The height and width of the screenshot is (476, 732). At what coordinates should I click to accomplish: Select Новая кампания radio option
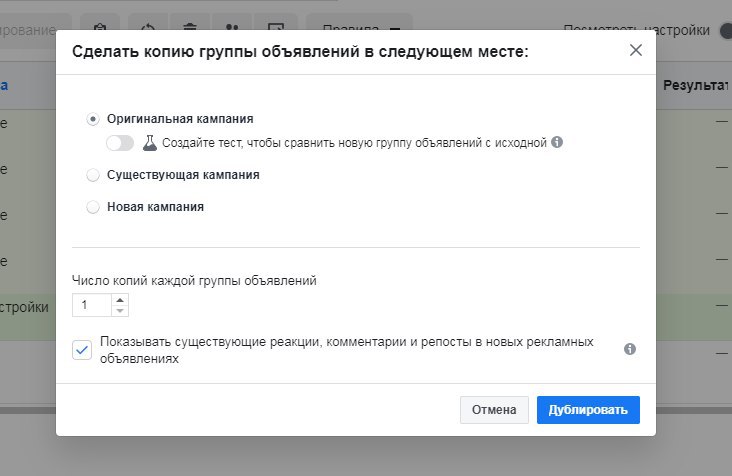[93, 207]
